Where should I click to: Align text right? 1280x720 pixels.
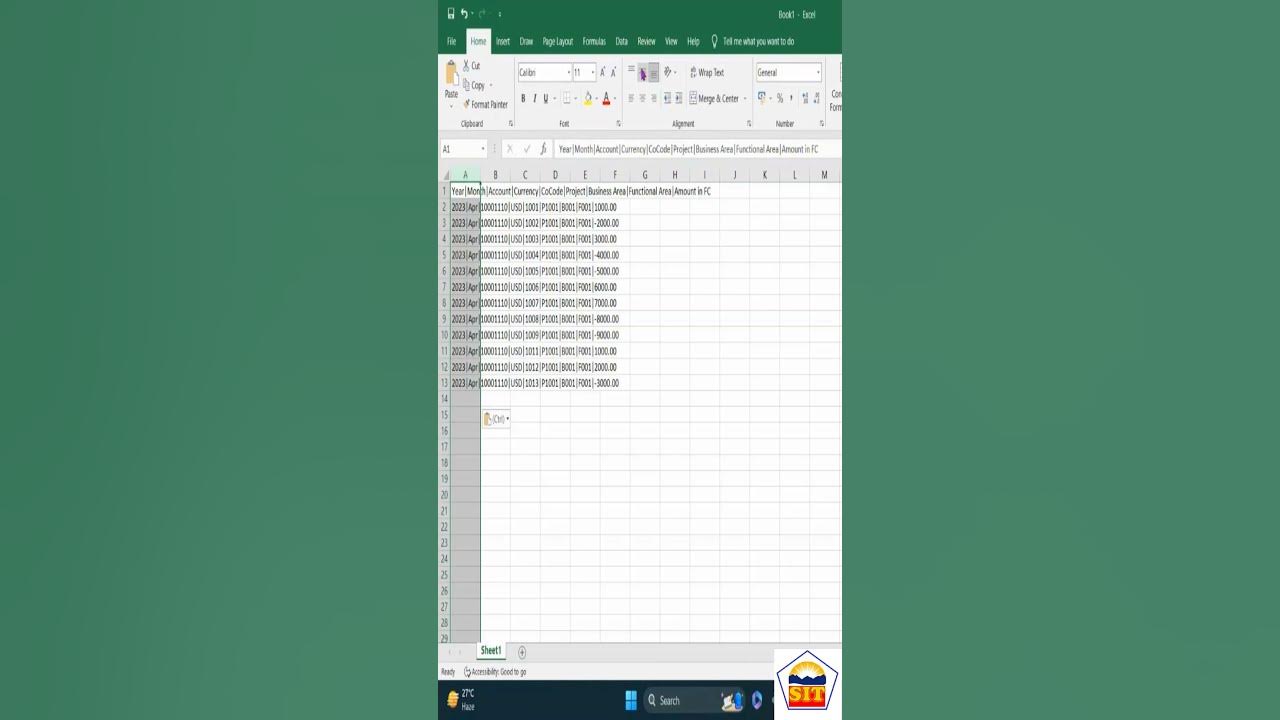click(x=653, y=98)
